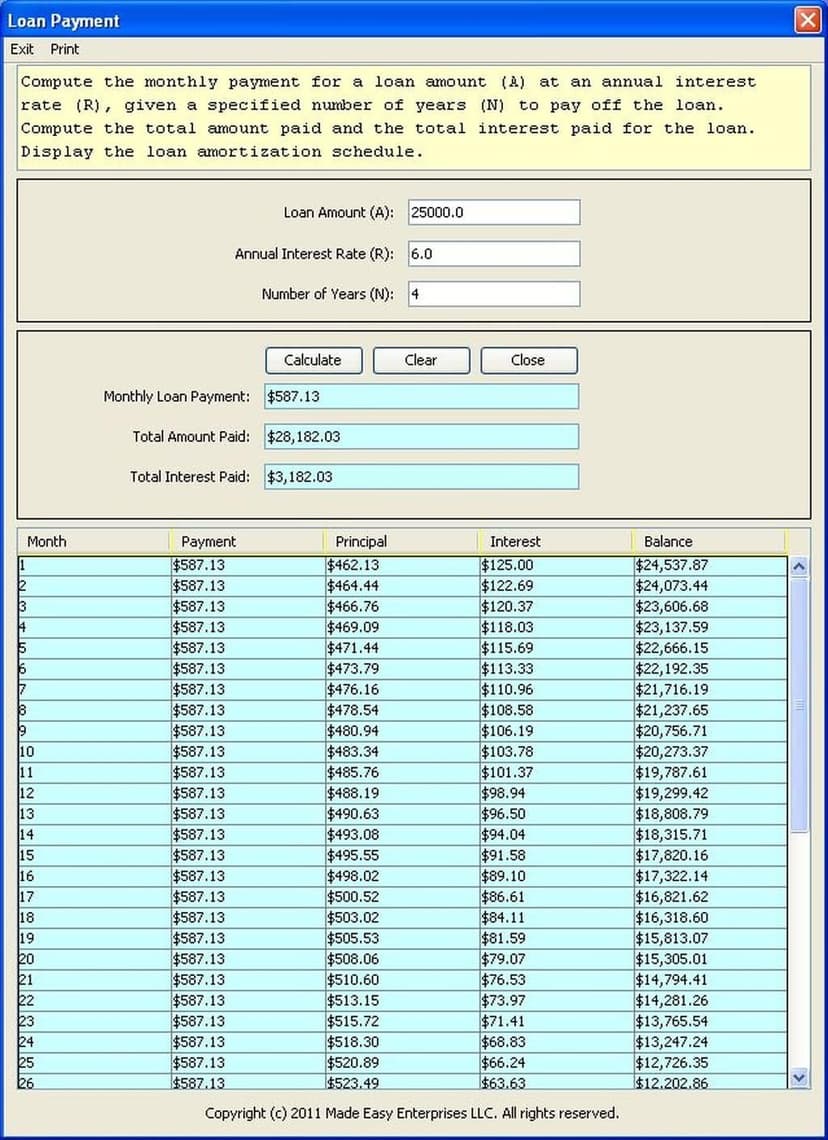Select the Total Amount Paid result field
This screenshot has height=1140, width=828.
point(422,436)
